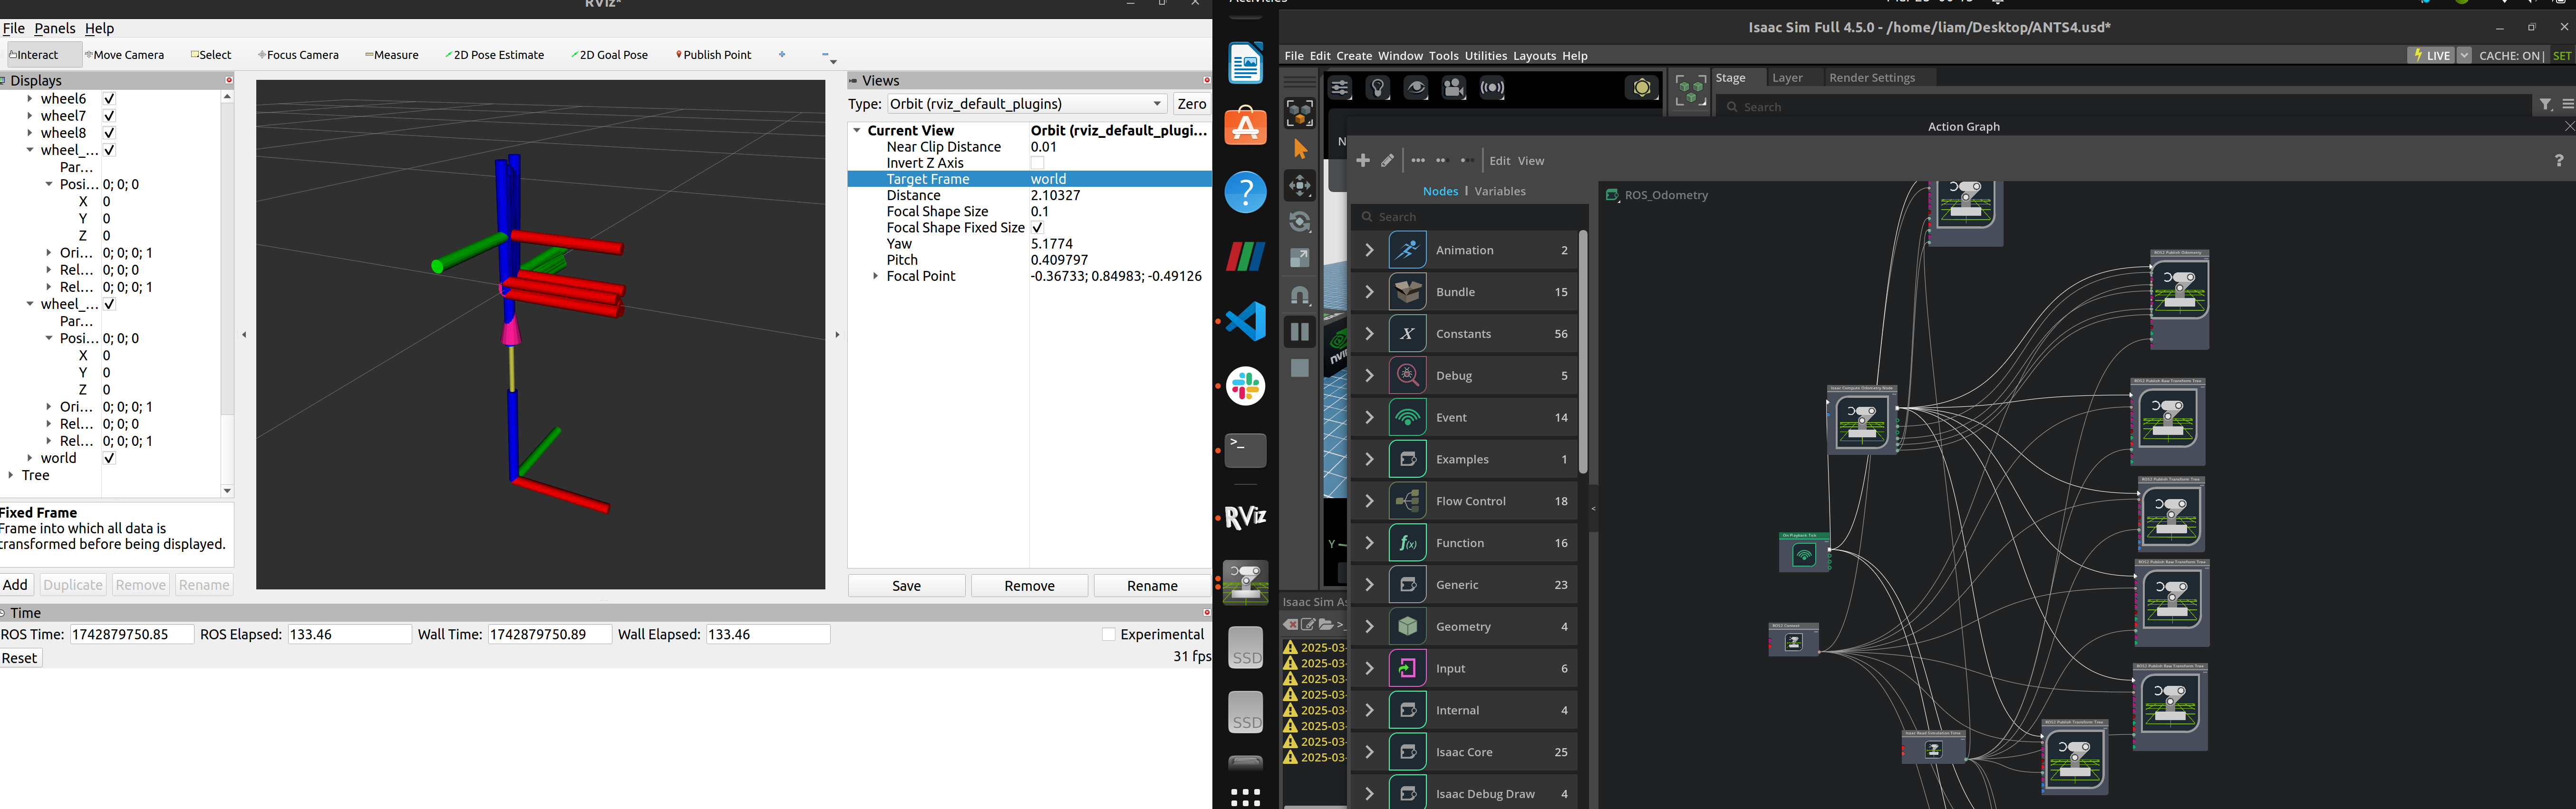Open the view Type Orbit dropdown

(1027, 104)
